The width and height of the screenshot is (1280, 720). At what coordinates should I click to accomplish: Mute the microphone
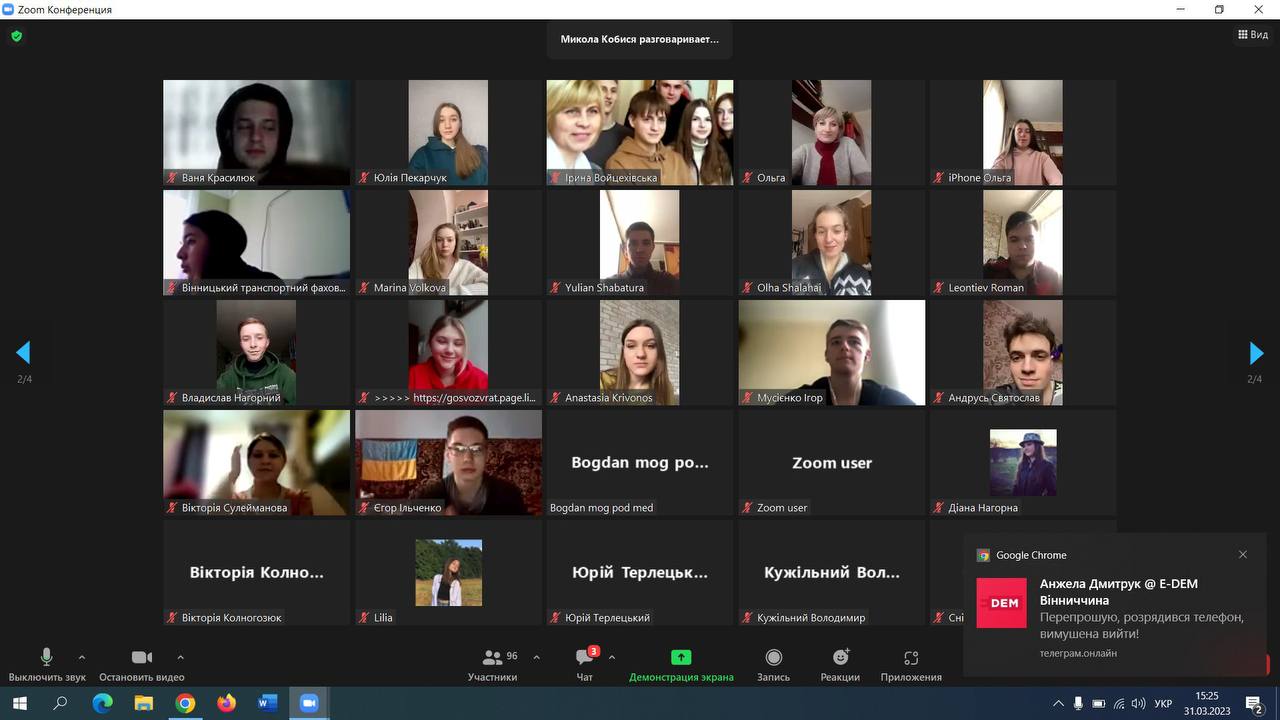click(x=46, y=657)
